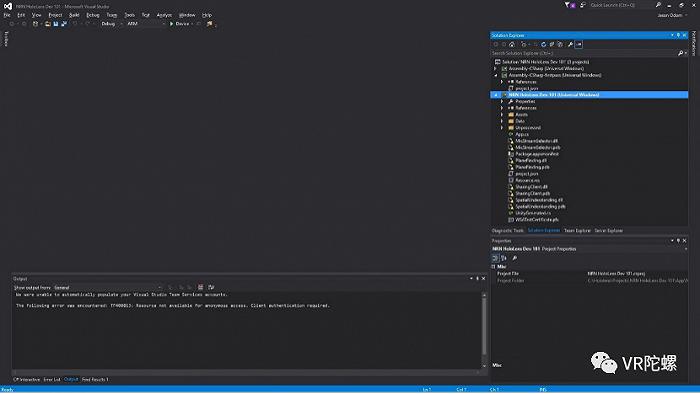Collapse the selected HoloLens Dev 101 project node
700x394 pixels.
point(496,95)
